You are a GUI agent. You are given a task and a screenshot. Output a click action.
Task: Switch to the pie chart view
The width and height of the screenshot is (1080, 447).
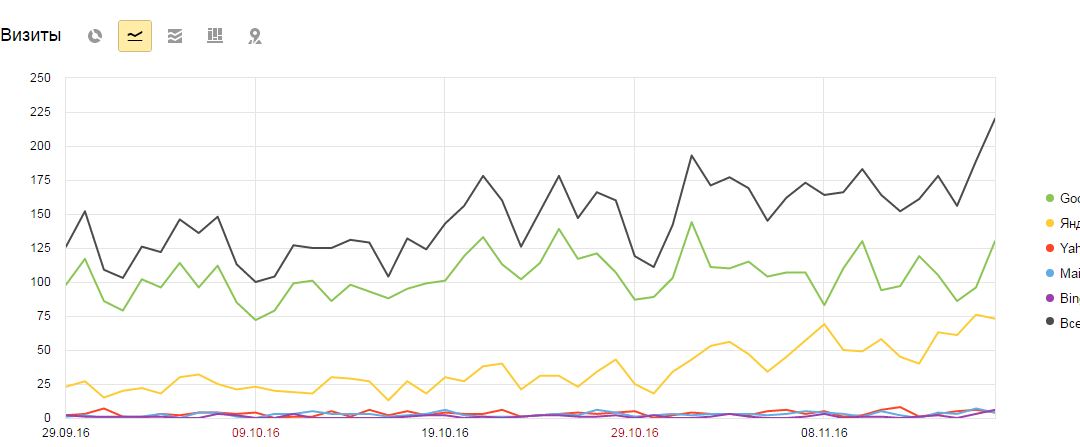[x=95, y=36]
